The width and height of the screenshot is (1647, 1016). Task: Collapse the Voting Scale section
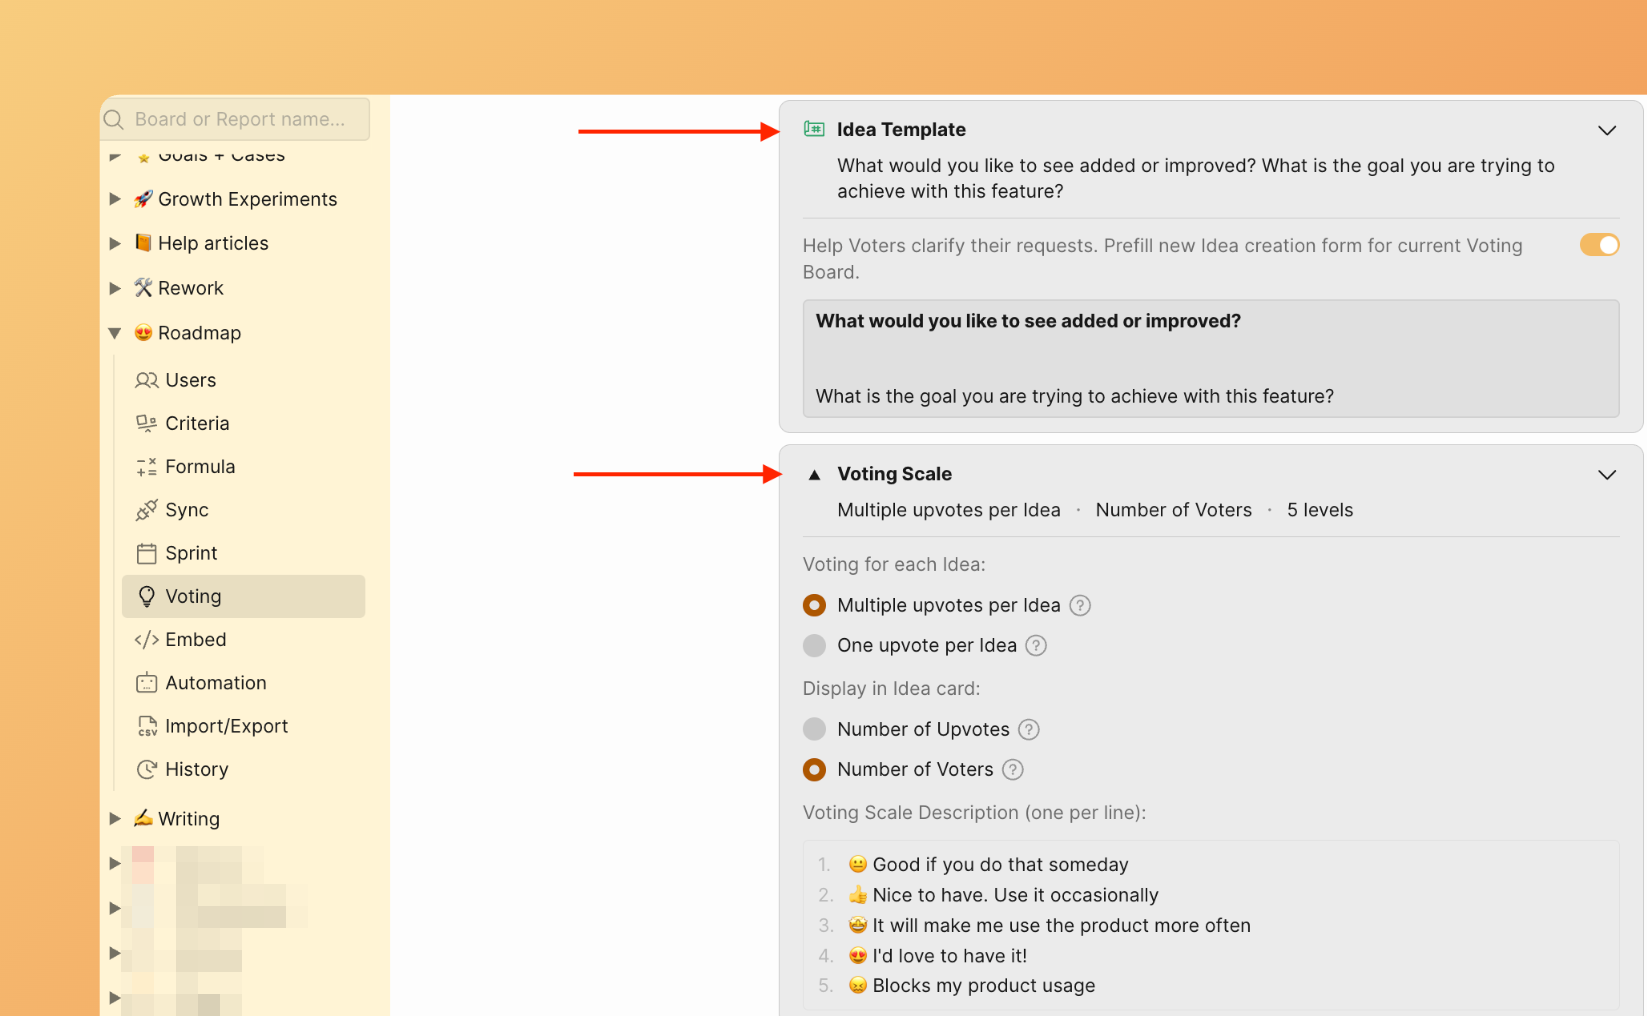point(1607,474)
